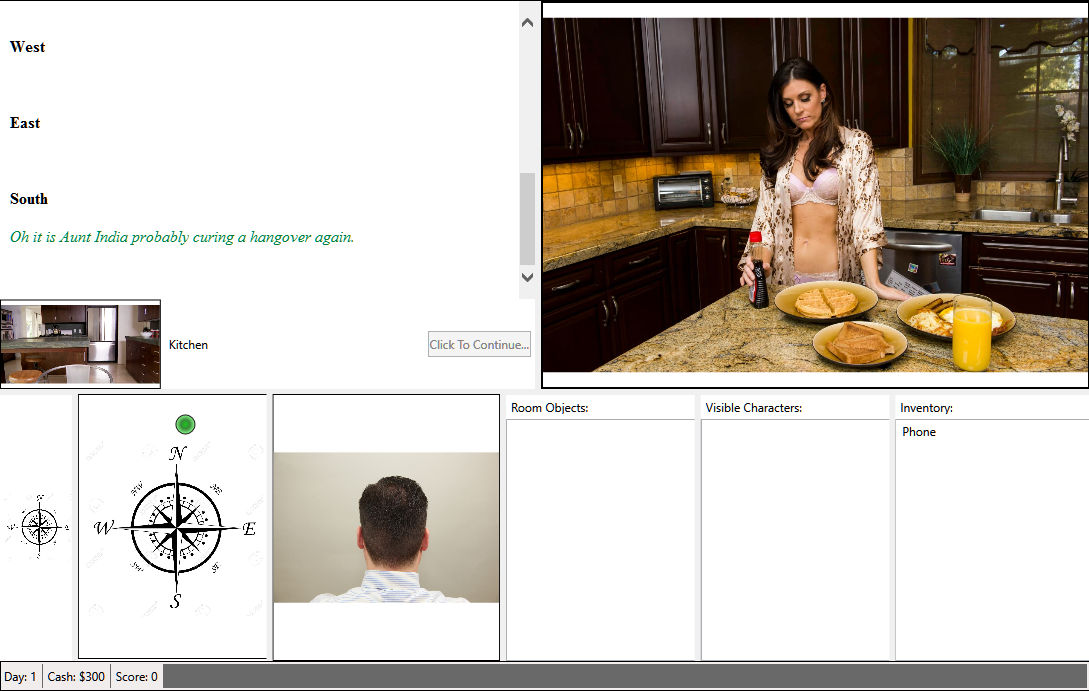Click the NW direction on the compass

[x=137, y=488]
